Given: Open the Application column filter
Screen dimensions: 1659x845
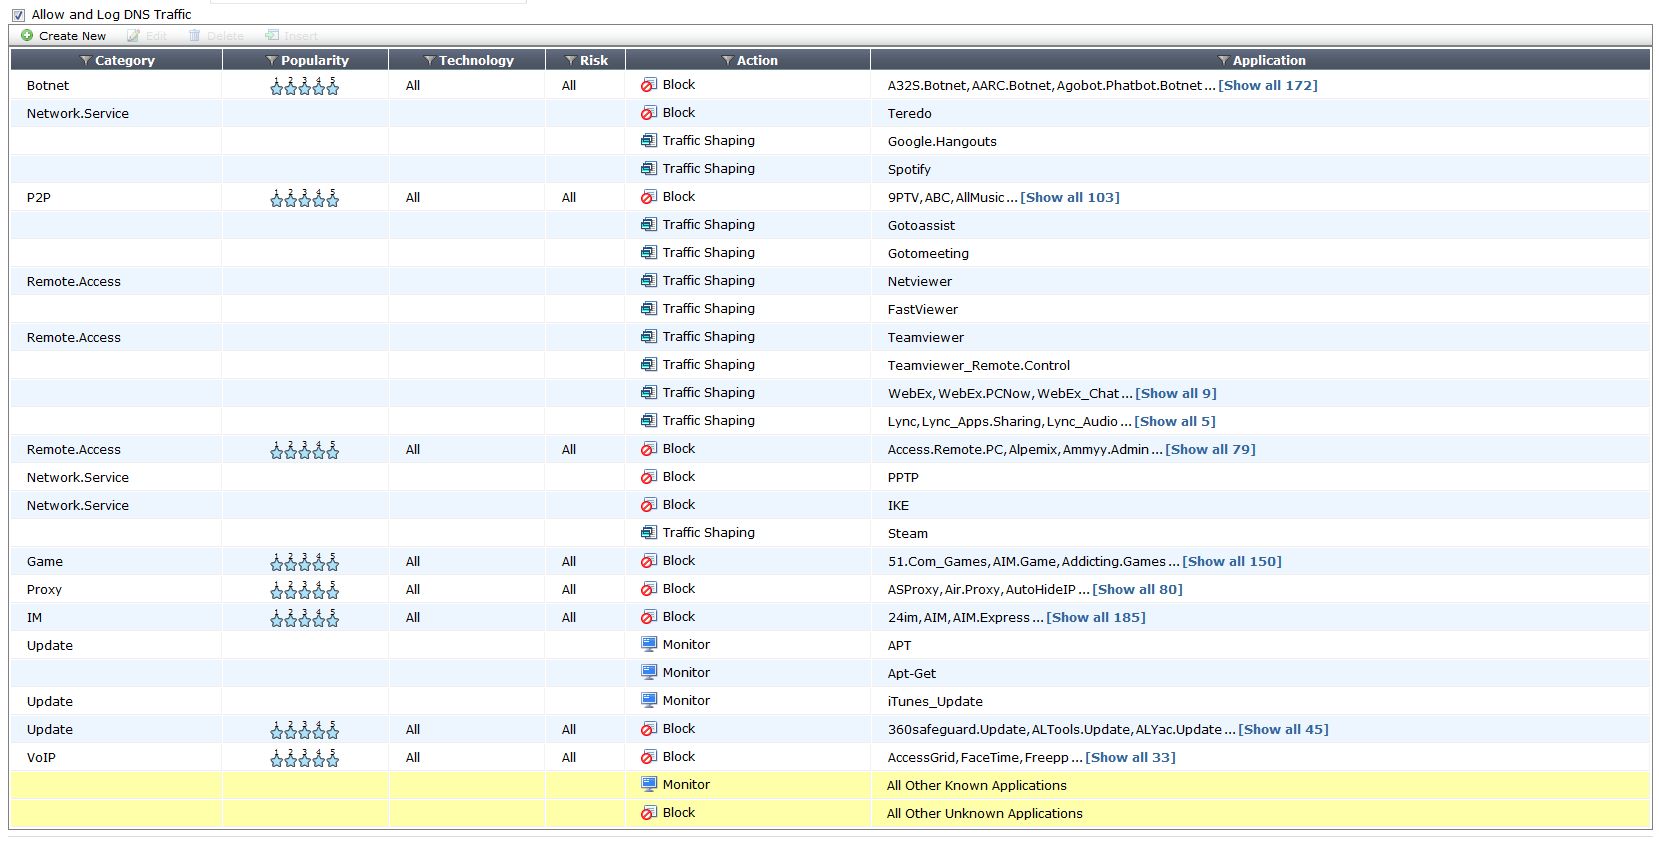Looking at the screenshot, I should [x=1223, y=61].
